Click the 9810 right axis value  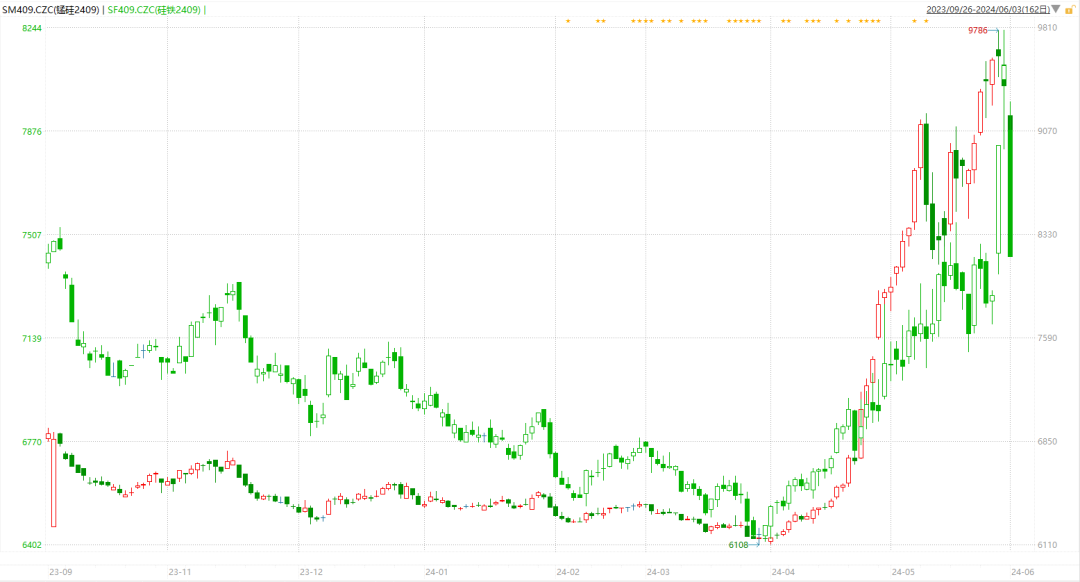pos(1047,28)
